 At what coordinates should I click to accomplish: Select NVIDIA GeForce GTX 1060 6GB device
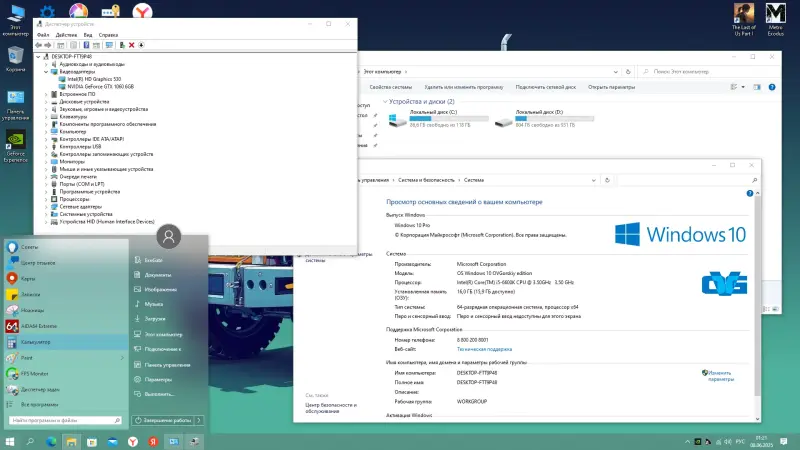pyautogui.click(x=101, y=87)
